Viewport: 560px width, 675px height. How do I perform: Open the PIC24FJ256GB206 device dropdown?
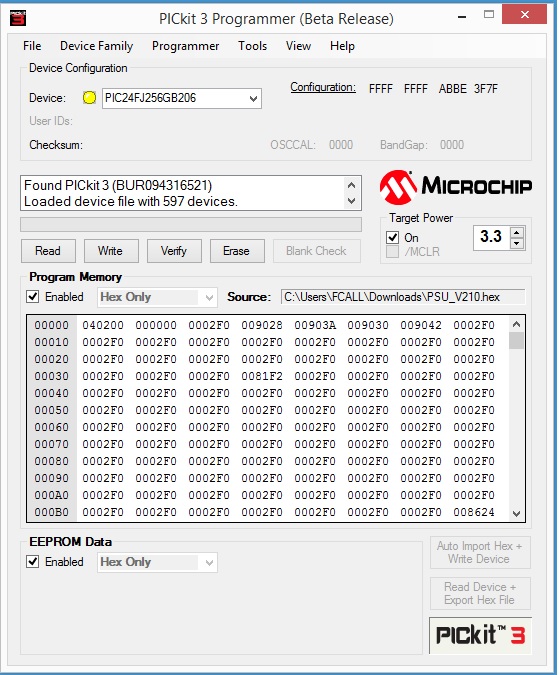254,99
